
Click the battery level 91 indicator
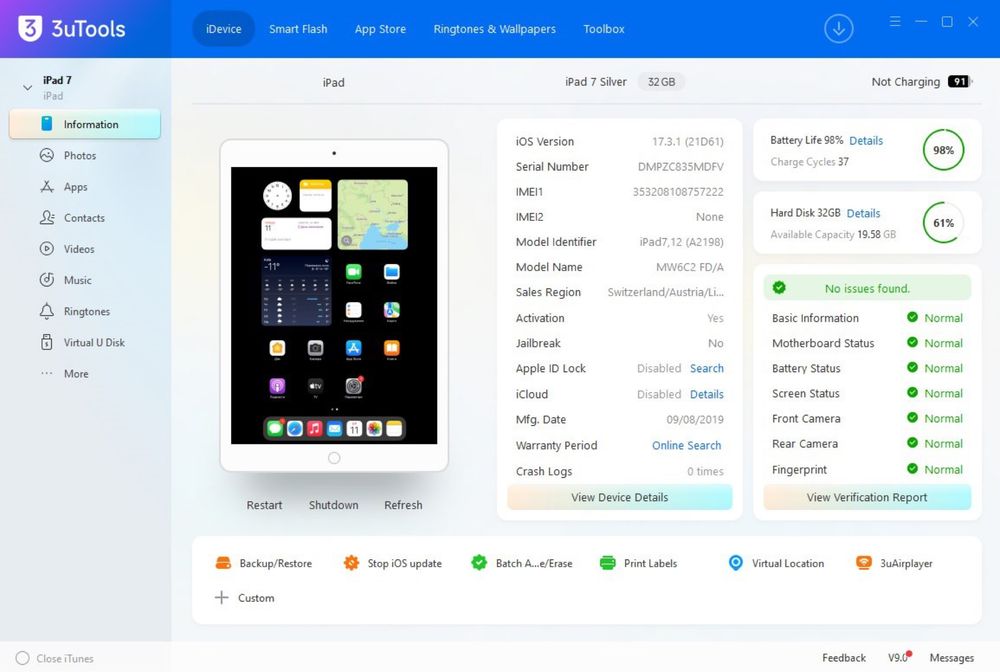959,82
